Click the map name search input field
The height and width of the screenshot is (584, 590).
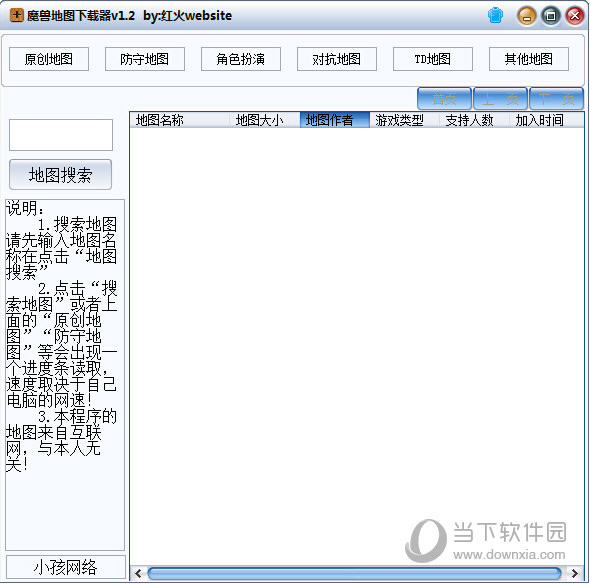61,135
